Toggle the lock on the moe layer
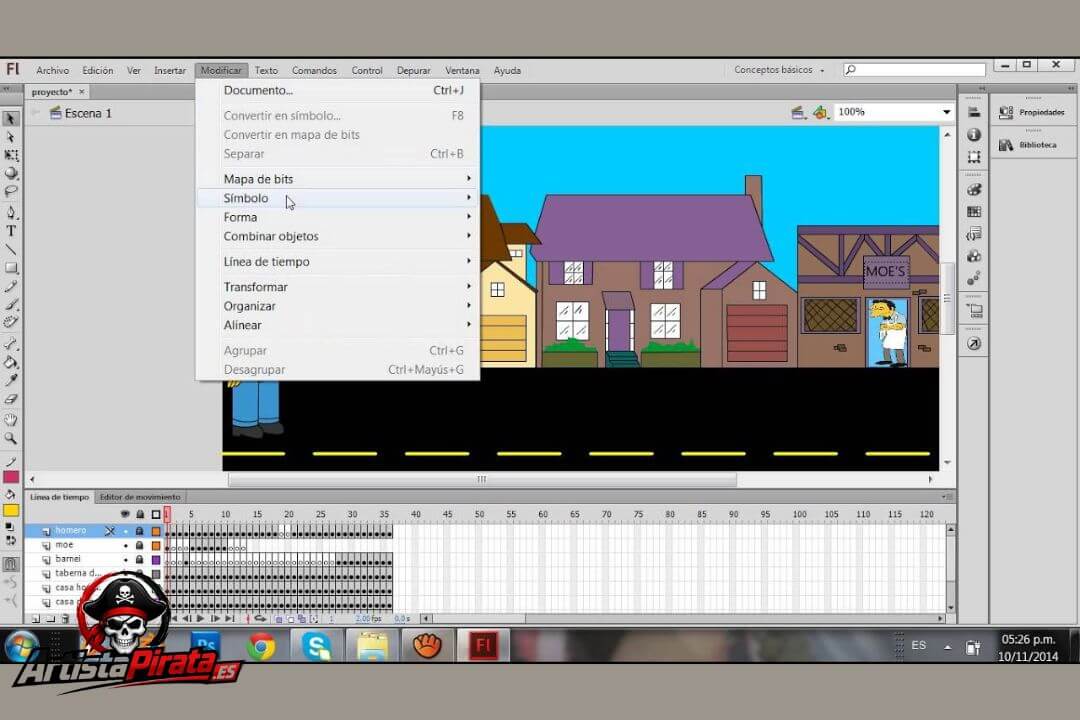This screenshot has height=720, width=1080. [140, 546]
